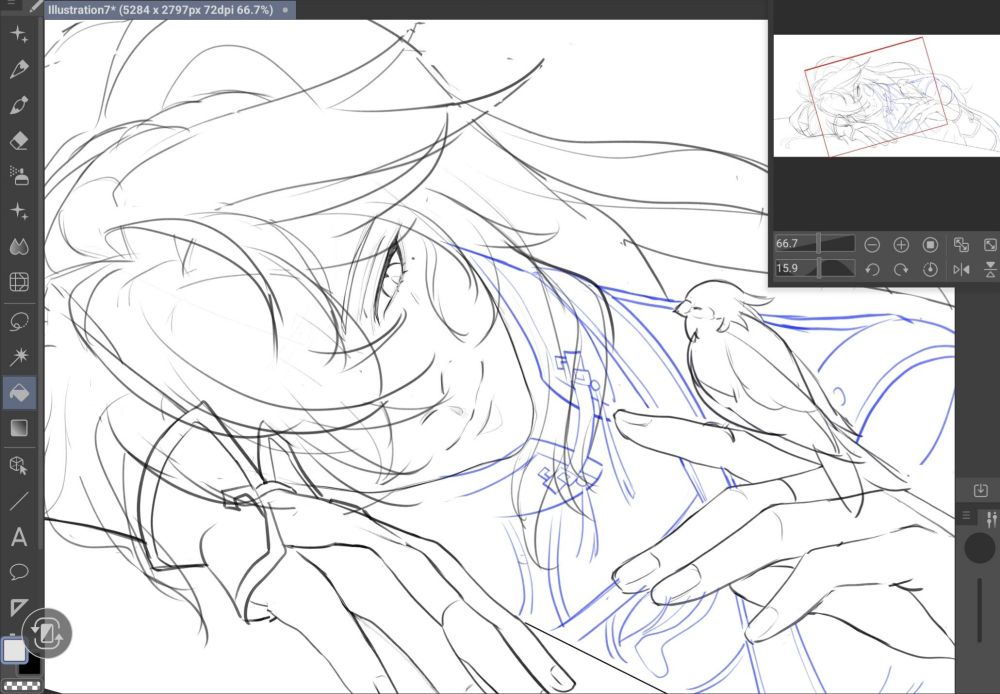Viewport: 1000px width, 694px height.
Task: Reset canvas rotation icon
Action: coord(930,269)
